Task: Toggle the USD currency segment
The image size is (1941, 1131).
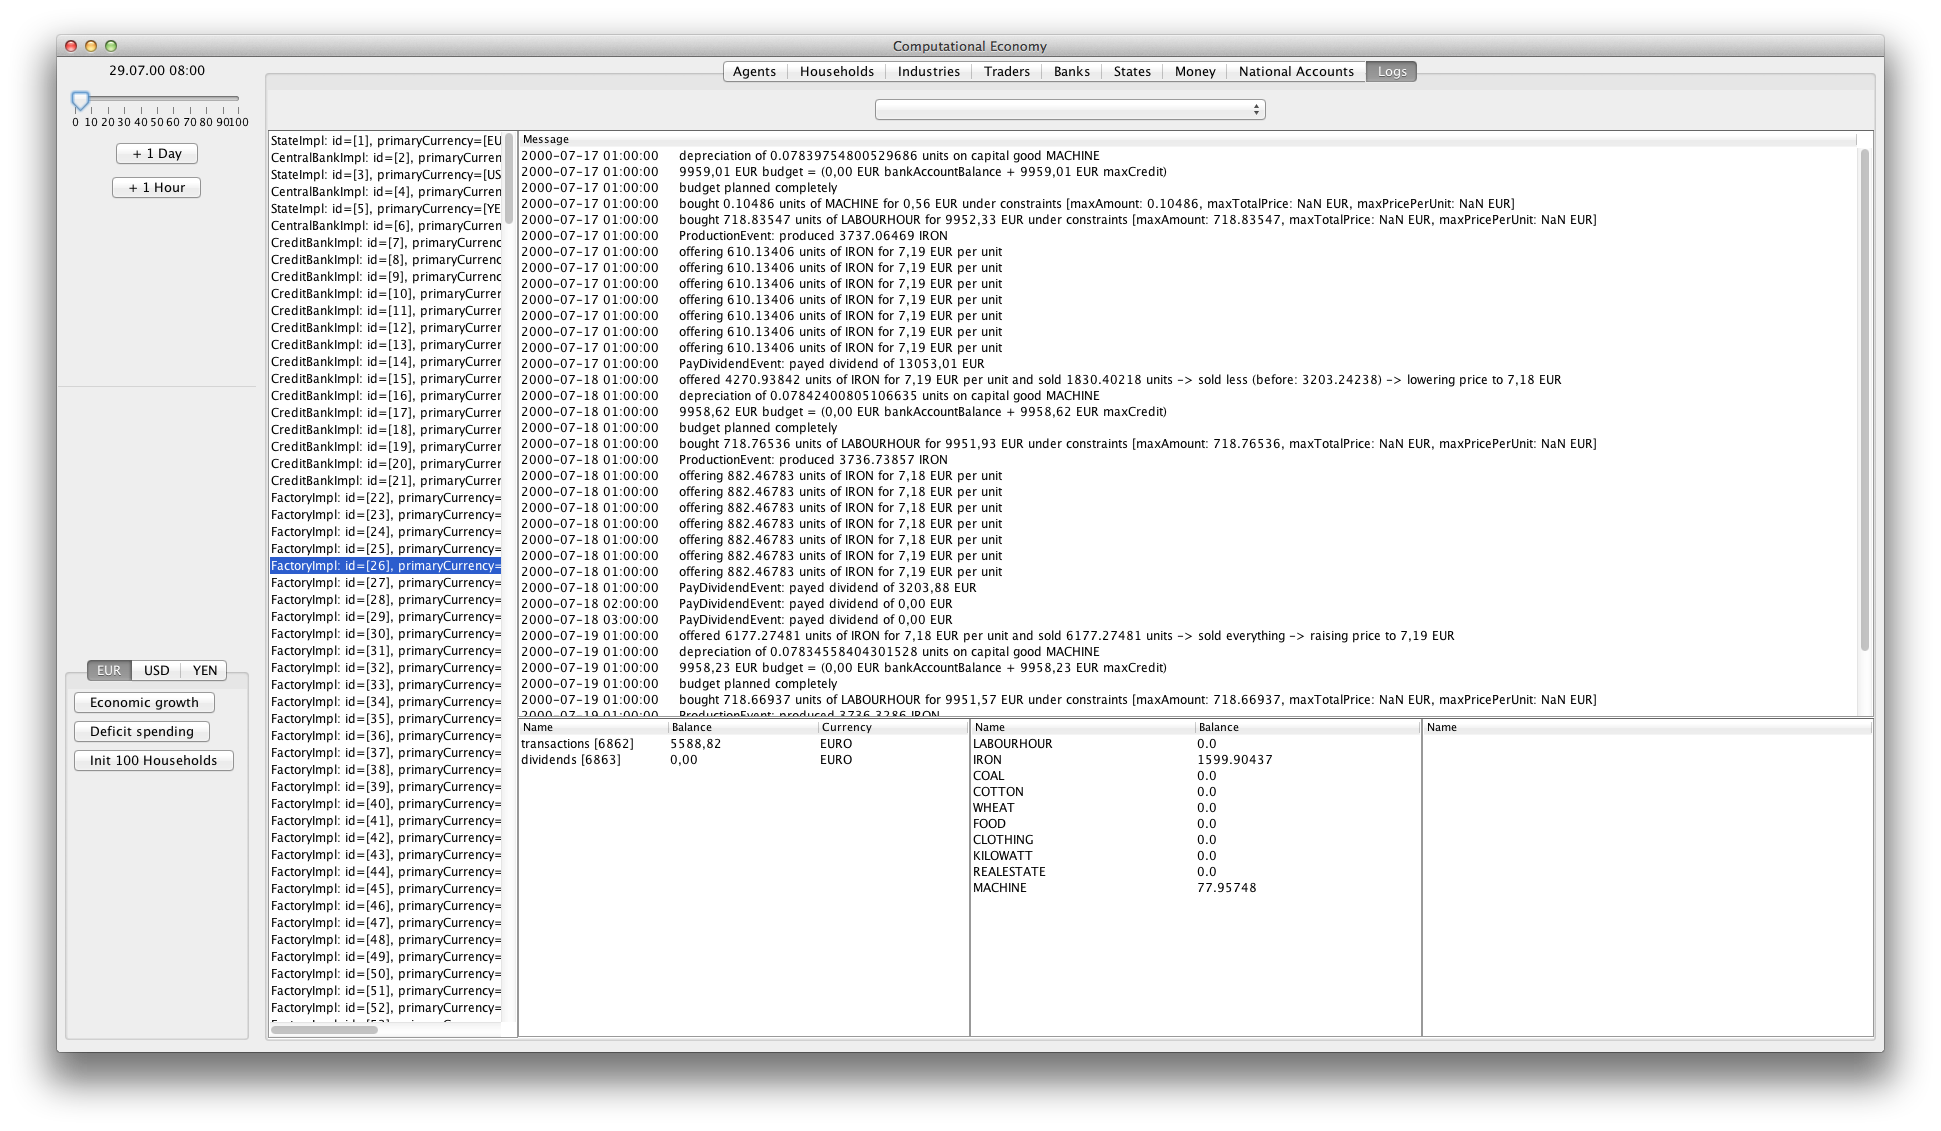Action: point(157,671)
